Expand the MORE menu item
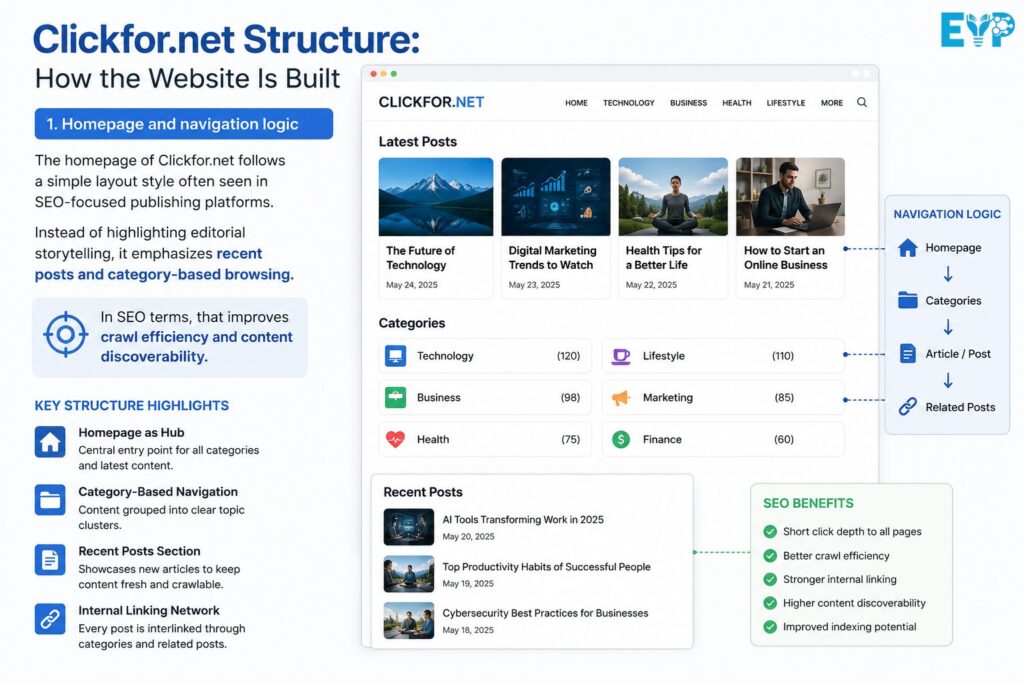This screenshot has height=683, width=1024. tap(831, 103)
